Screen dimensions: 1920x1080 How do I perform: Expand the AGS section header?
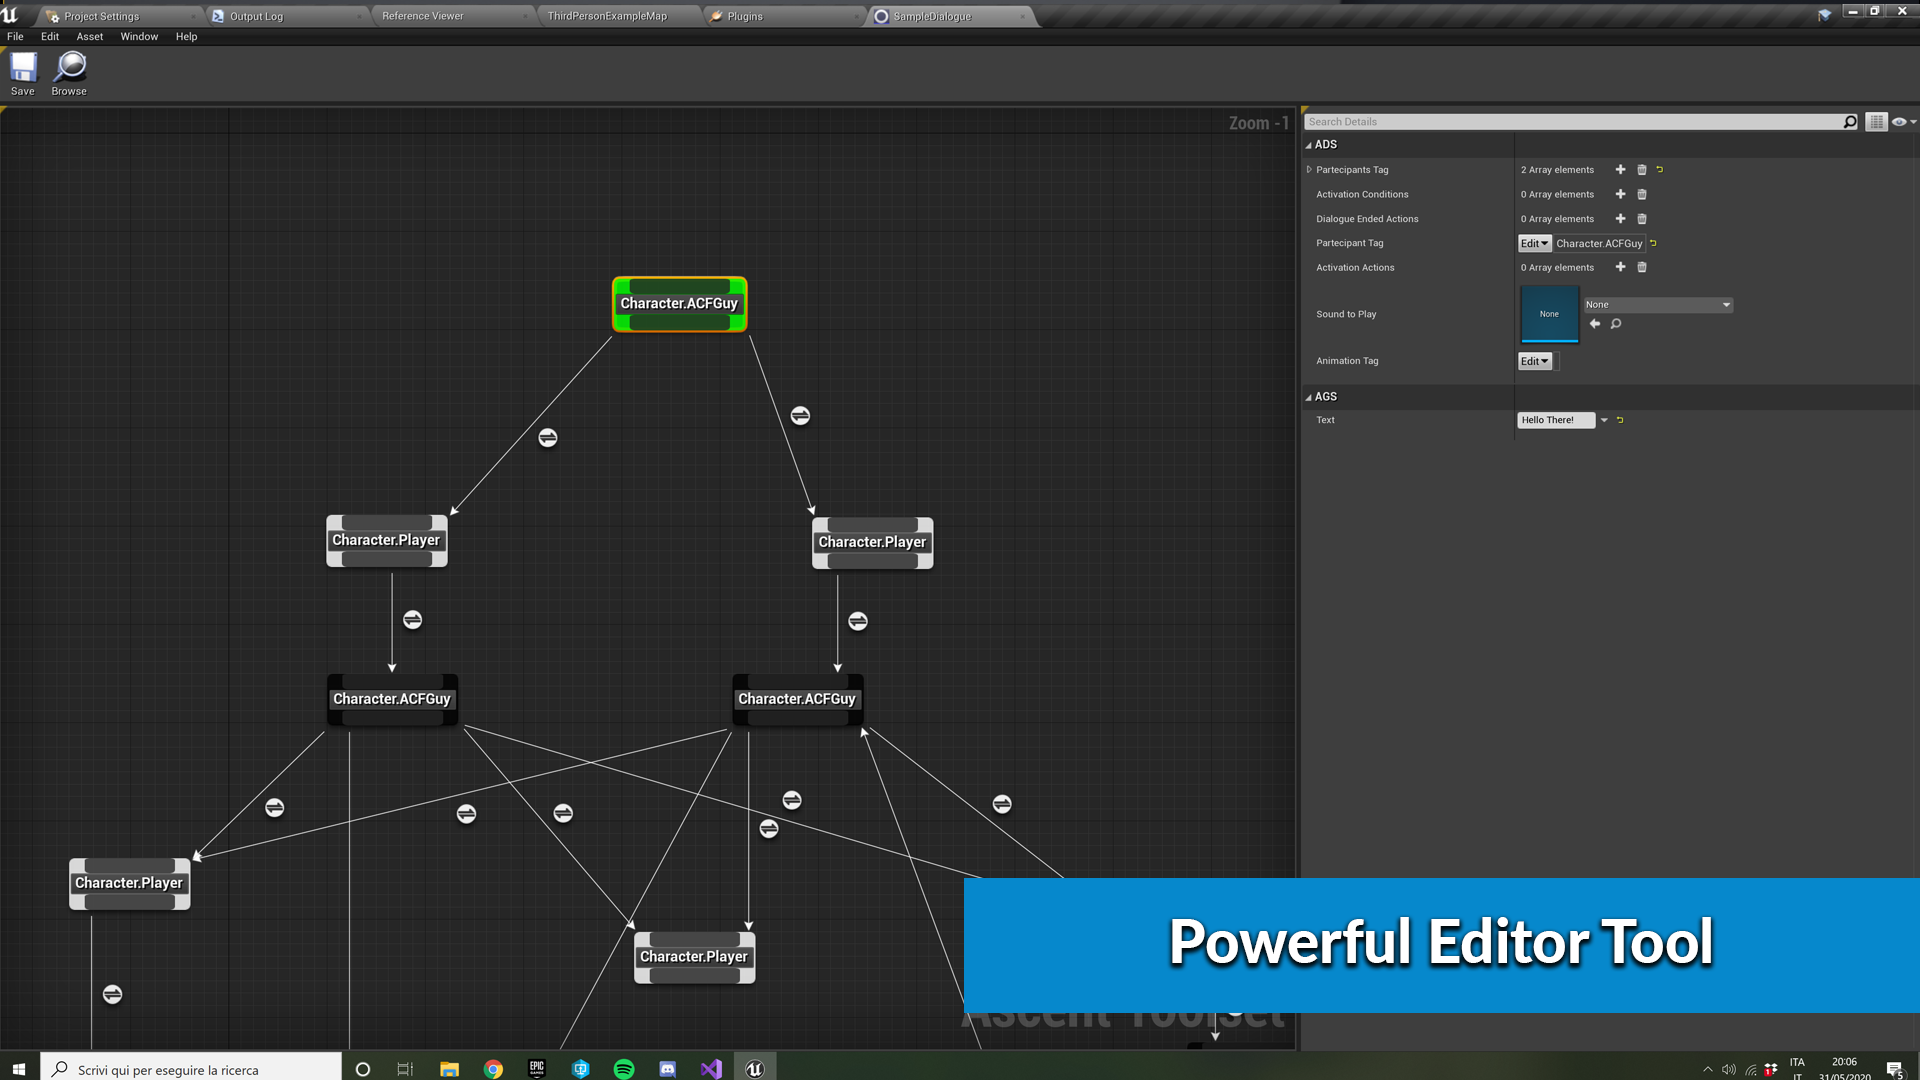tap(1308, 396)
